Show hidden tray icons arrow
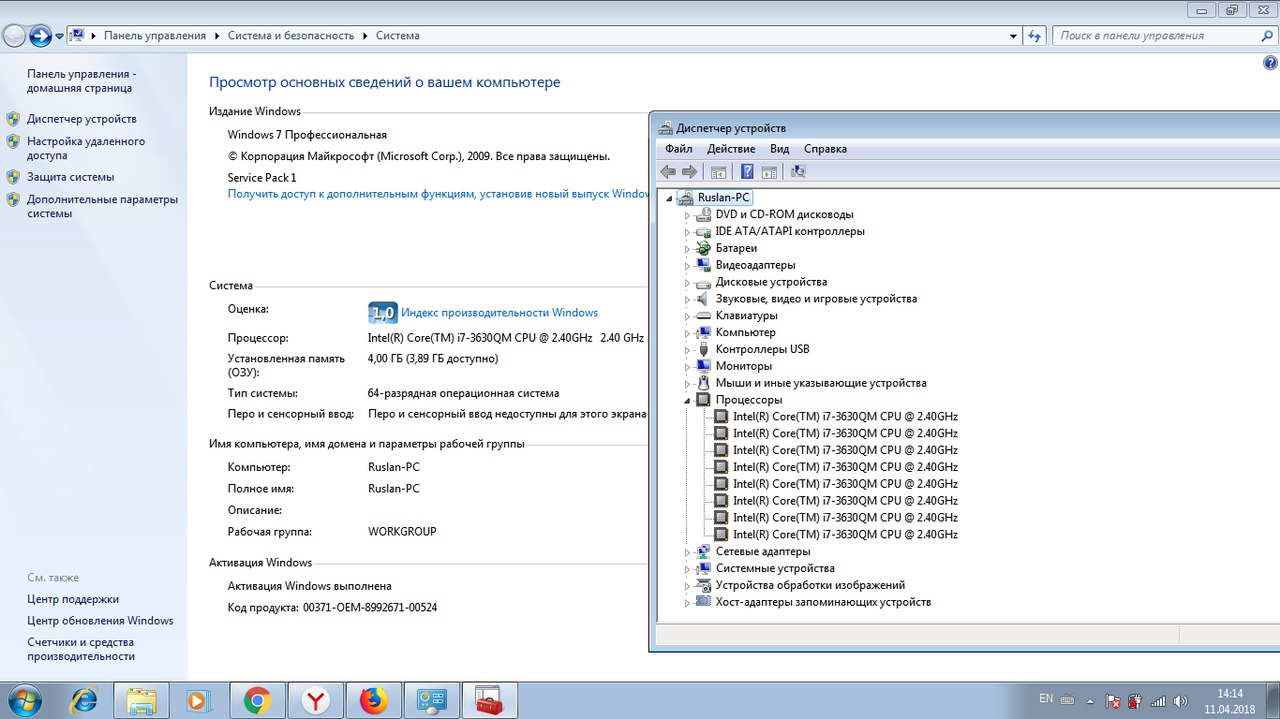 click(1090, 701)
